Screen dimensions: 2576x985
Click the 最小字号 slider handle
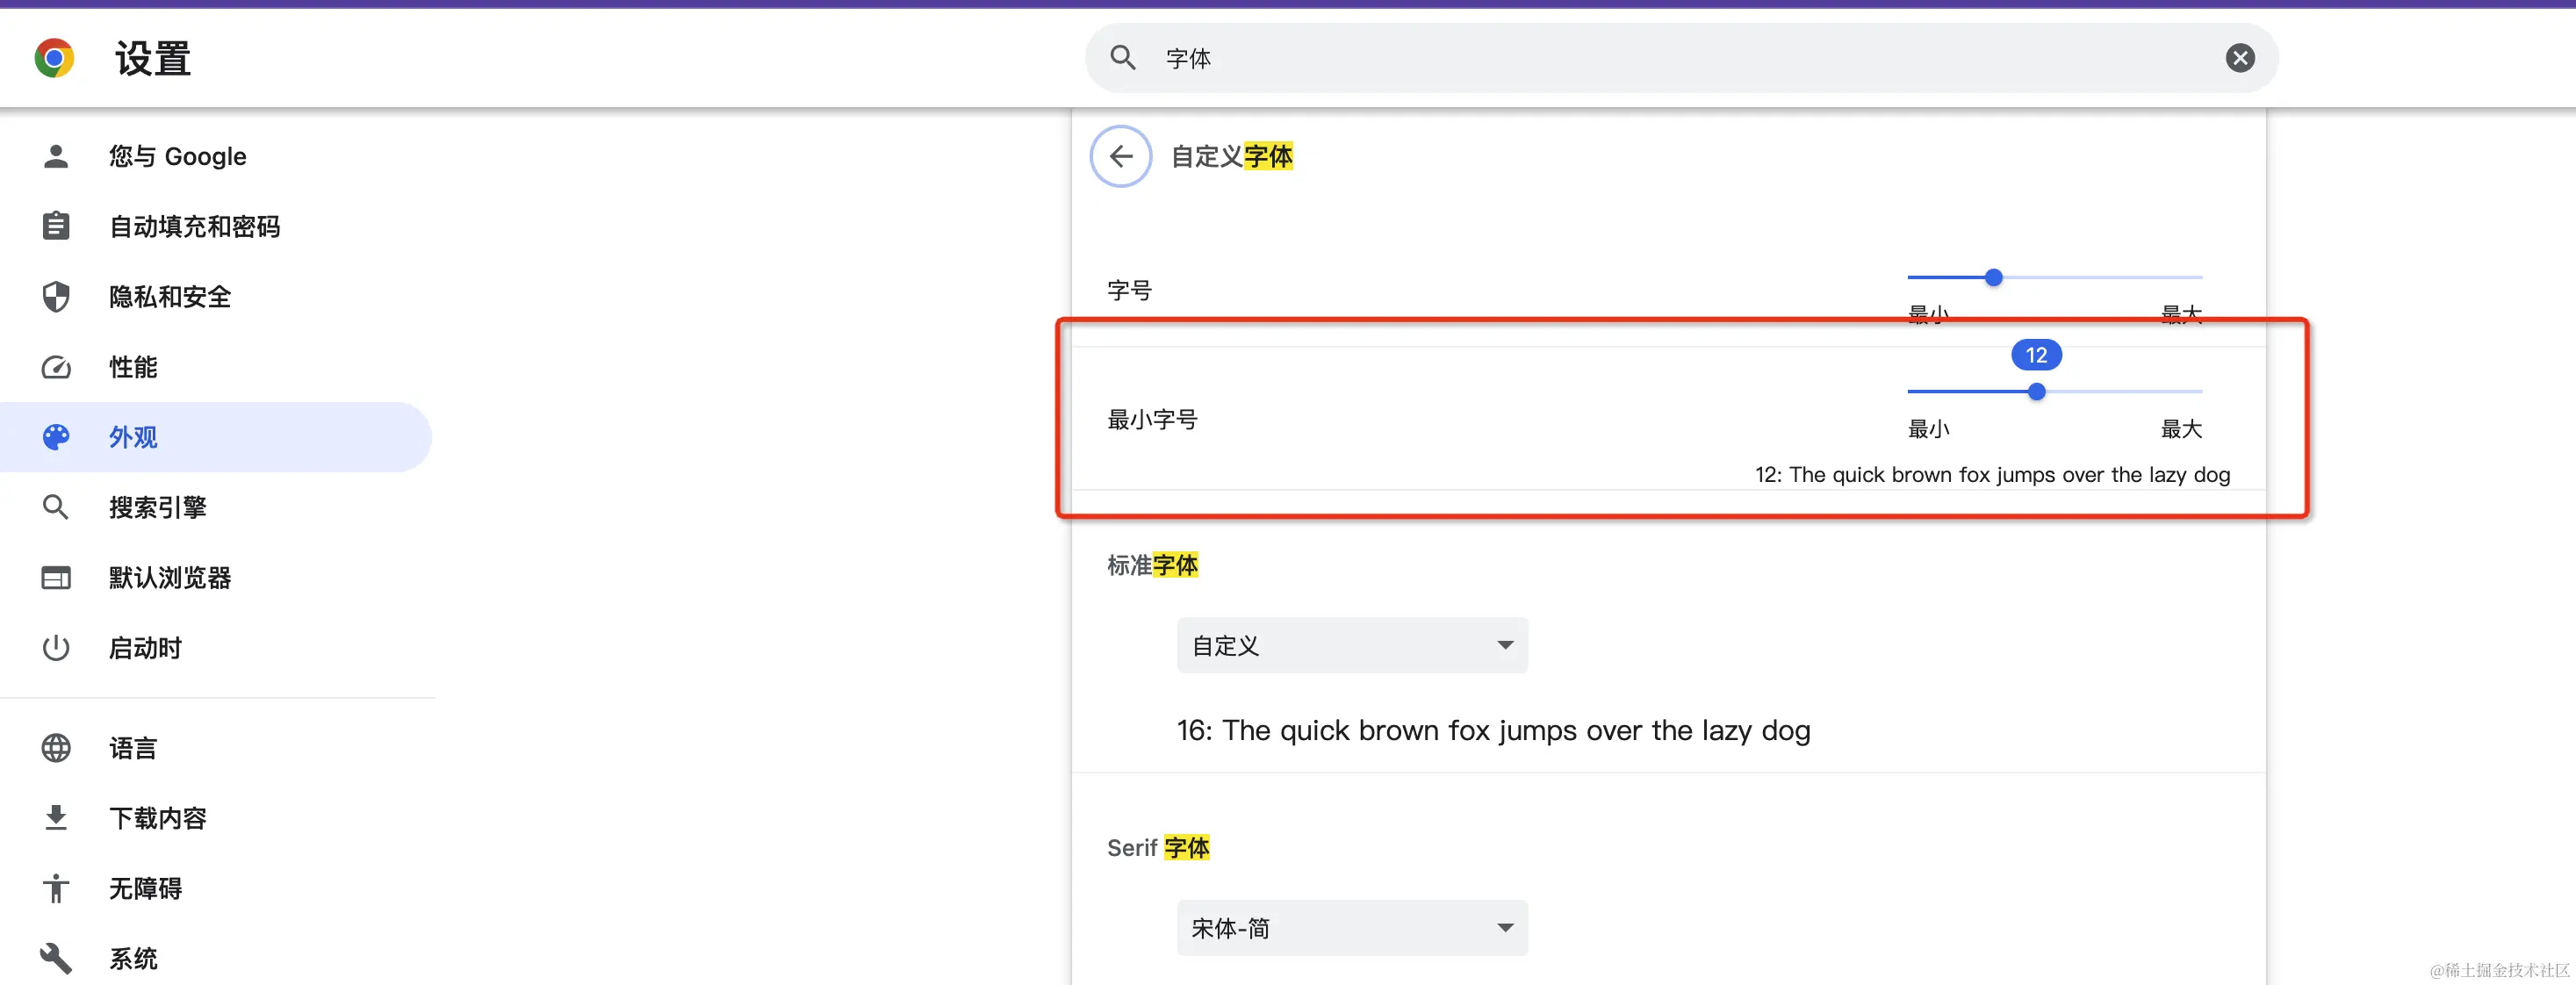pos(2036,392)
